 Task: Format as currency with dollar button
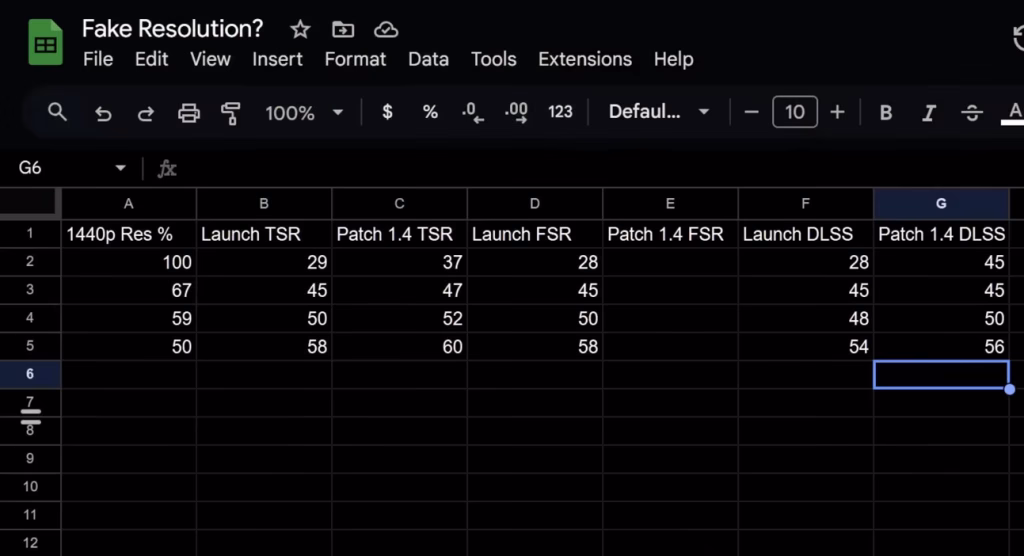click(x=388, y=112)
